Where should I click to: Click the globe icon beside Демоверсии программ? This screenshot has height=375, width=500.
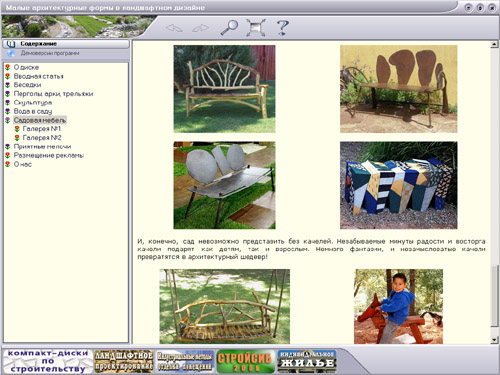pyautogui.click(x=11, y=53)
